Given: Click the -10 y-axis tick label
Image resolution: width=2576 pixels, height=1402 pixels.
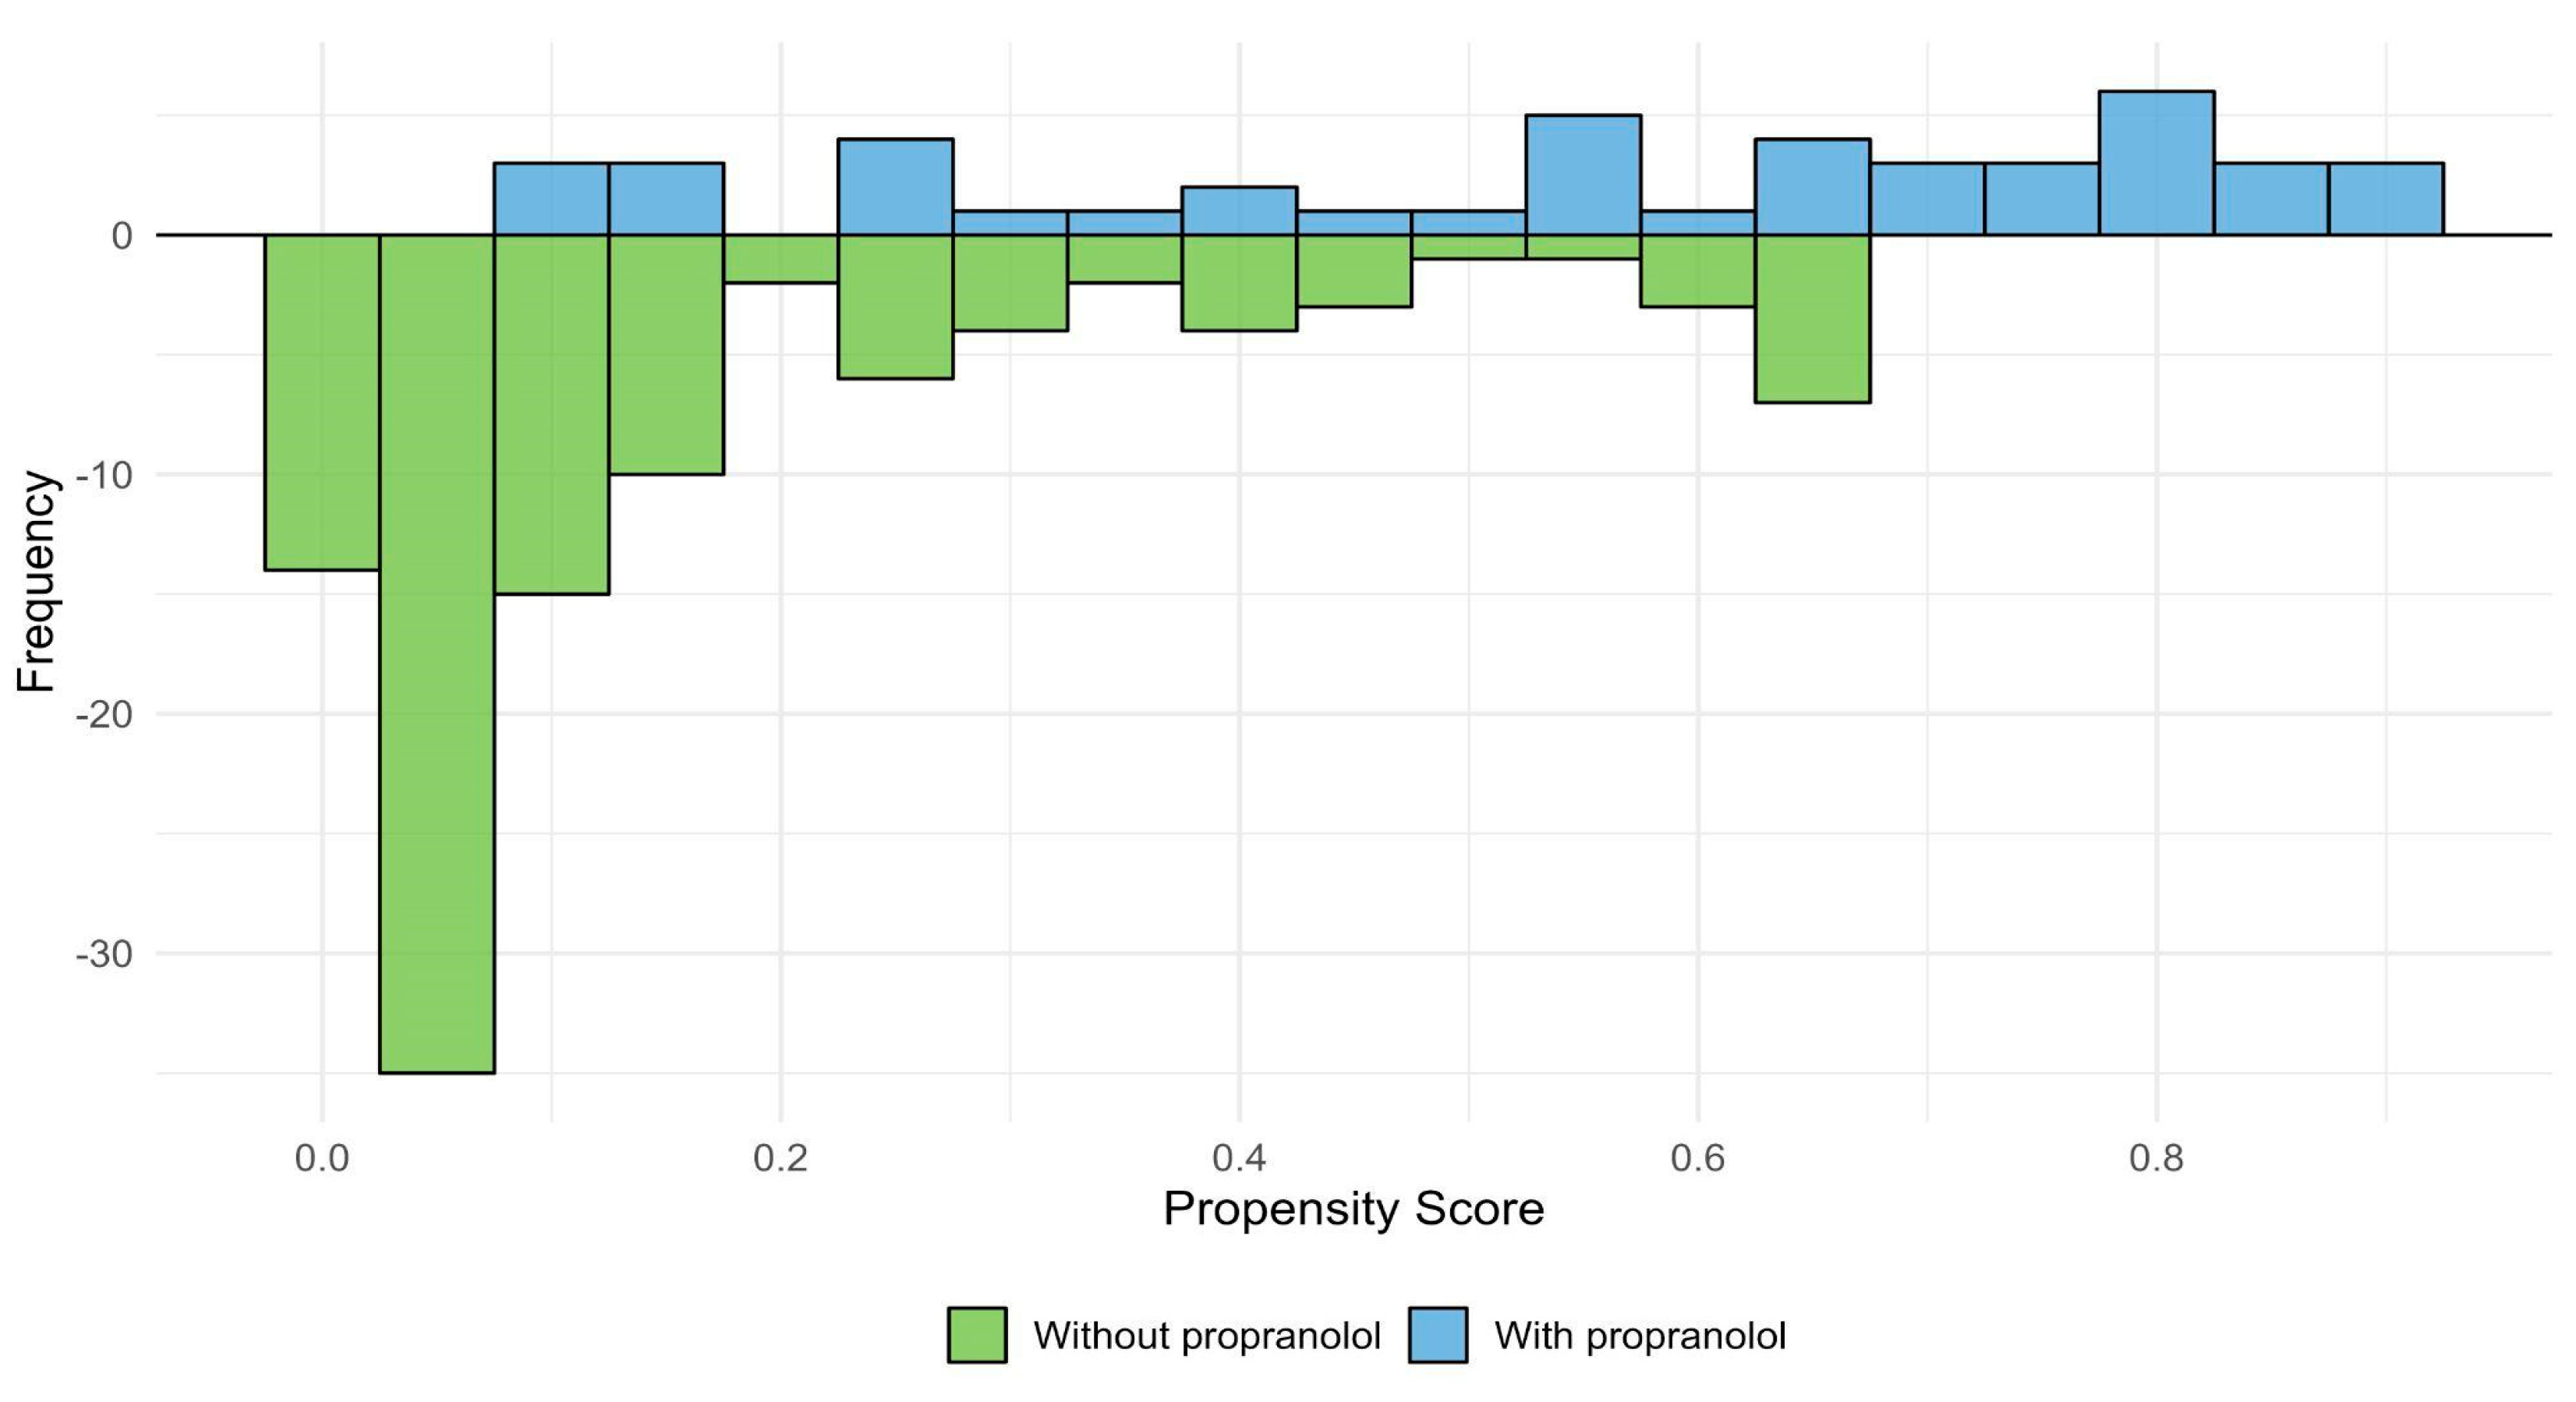Looking at the screenshot, I should pyautogui.click(x=104, y=475).
